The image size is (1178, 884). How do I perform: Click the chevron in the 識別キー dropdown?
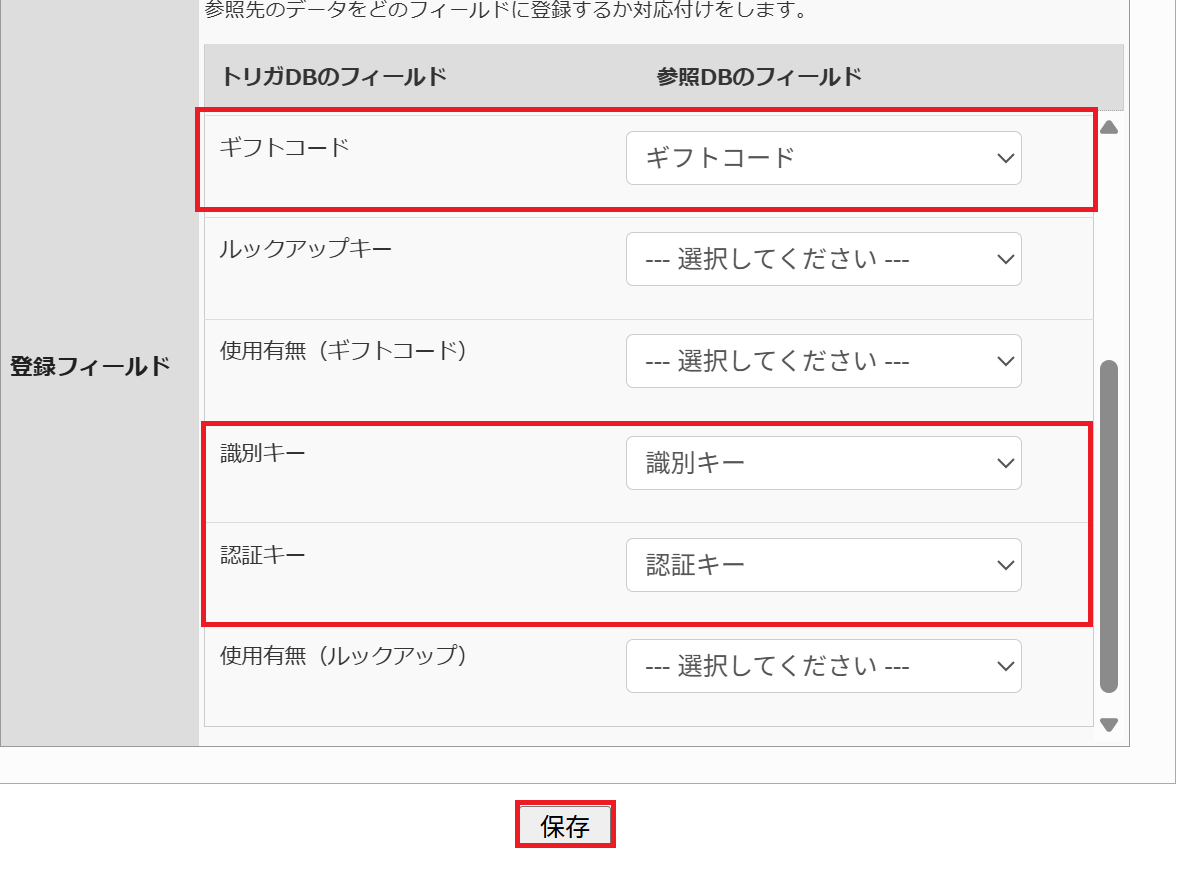click(1005, 463)
